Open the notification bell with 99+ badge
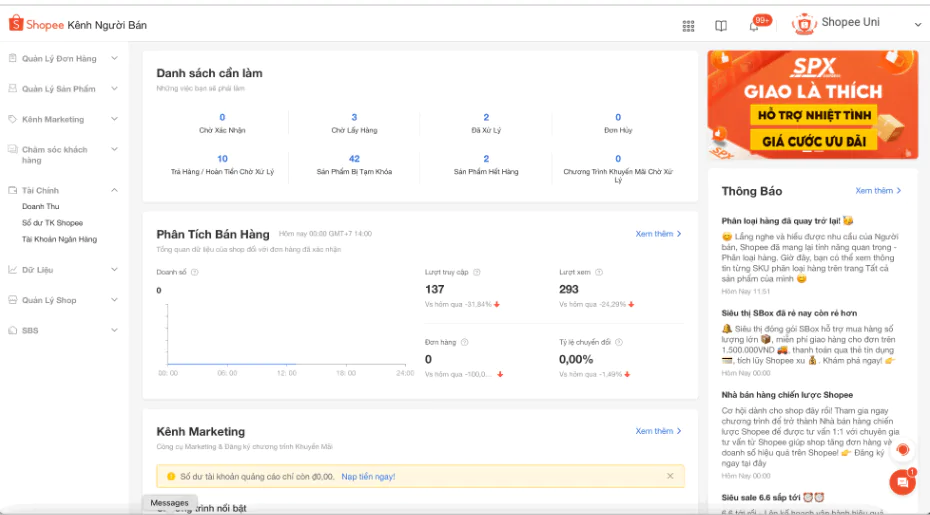 (x=754, y=26)
